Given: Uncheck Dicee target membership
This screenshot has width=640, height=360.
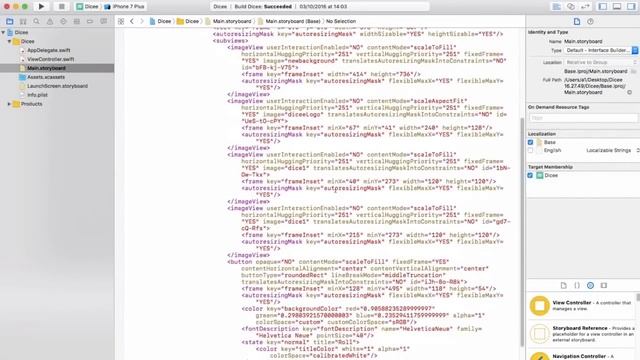Looking at the screenshot, I should [x=530, y=175].
